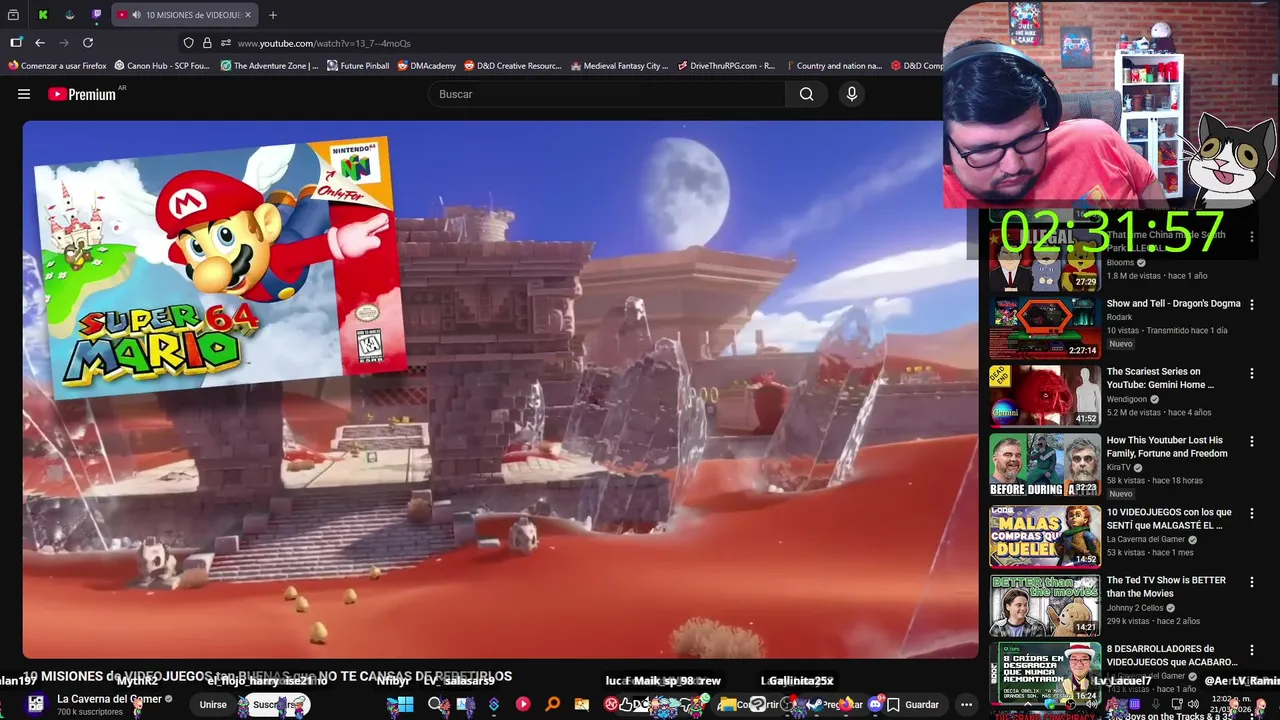
Task: Visit Blooms channel name
Action: 1120,263
